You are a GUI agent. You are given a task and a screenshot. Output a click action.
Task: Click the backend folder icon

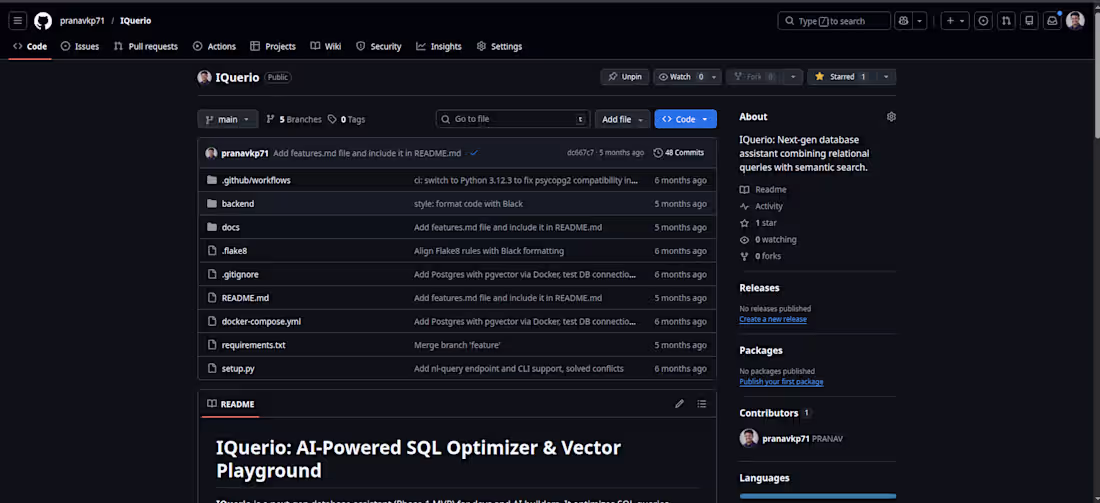point(212,203)
